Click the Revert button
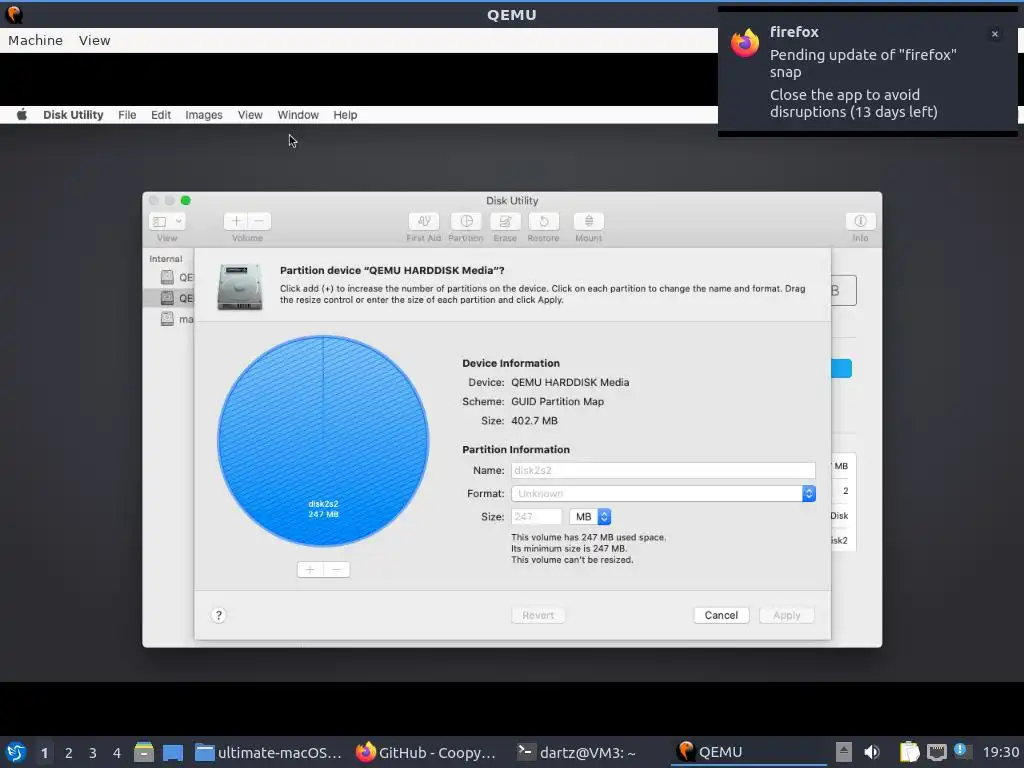1024x768 pixels. (537, 615)
